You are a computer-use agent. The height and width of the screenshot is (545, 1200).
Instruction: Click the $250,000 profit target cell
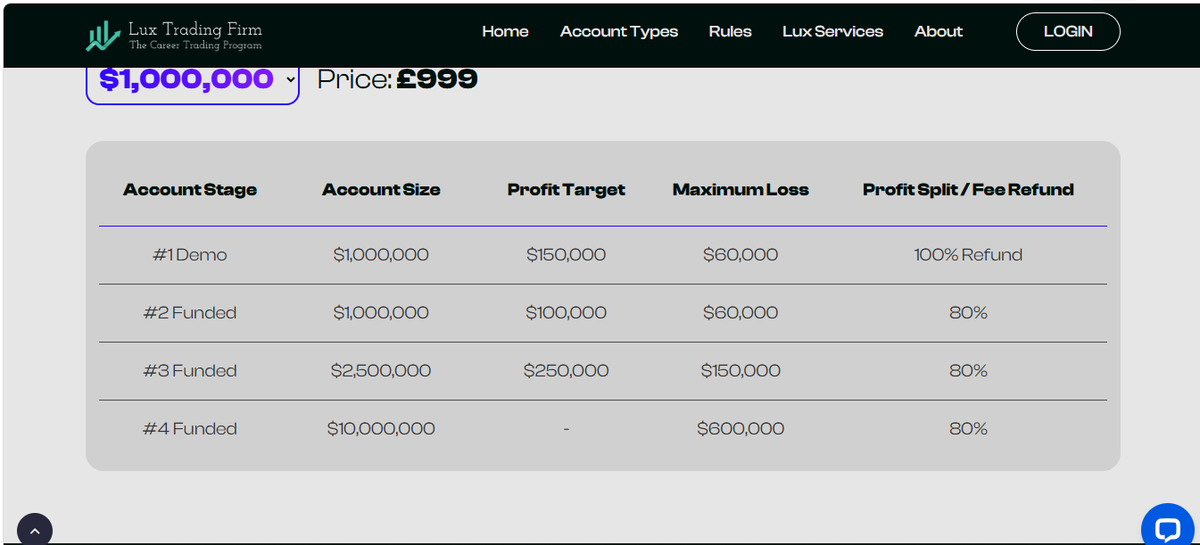click(566, 371)
